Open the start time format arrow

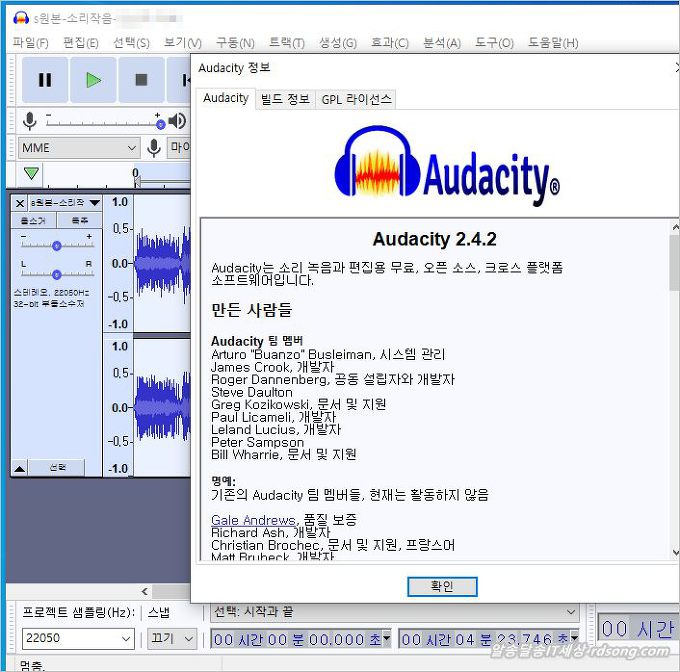(386, 639)
